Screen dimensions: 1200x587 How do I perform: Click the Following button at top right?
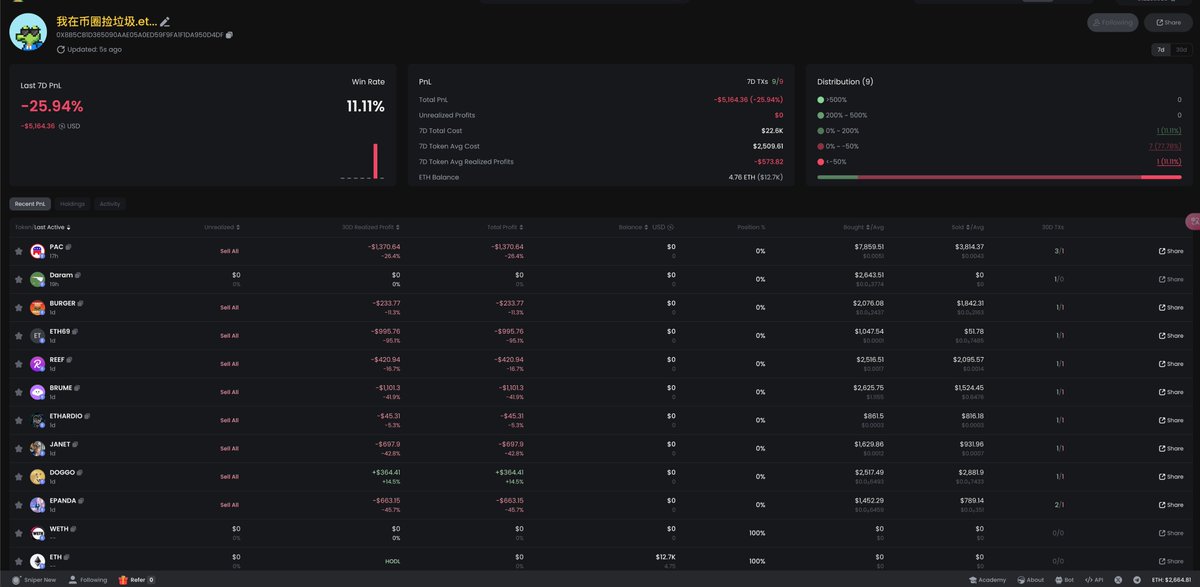(x=1112, y=22)
